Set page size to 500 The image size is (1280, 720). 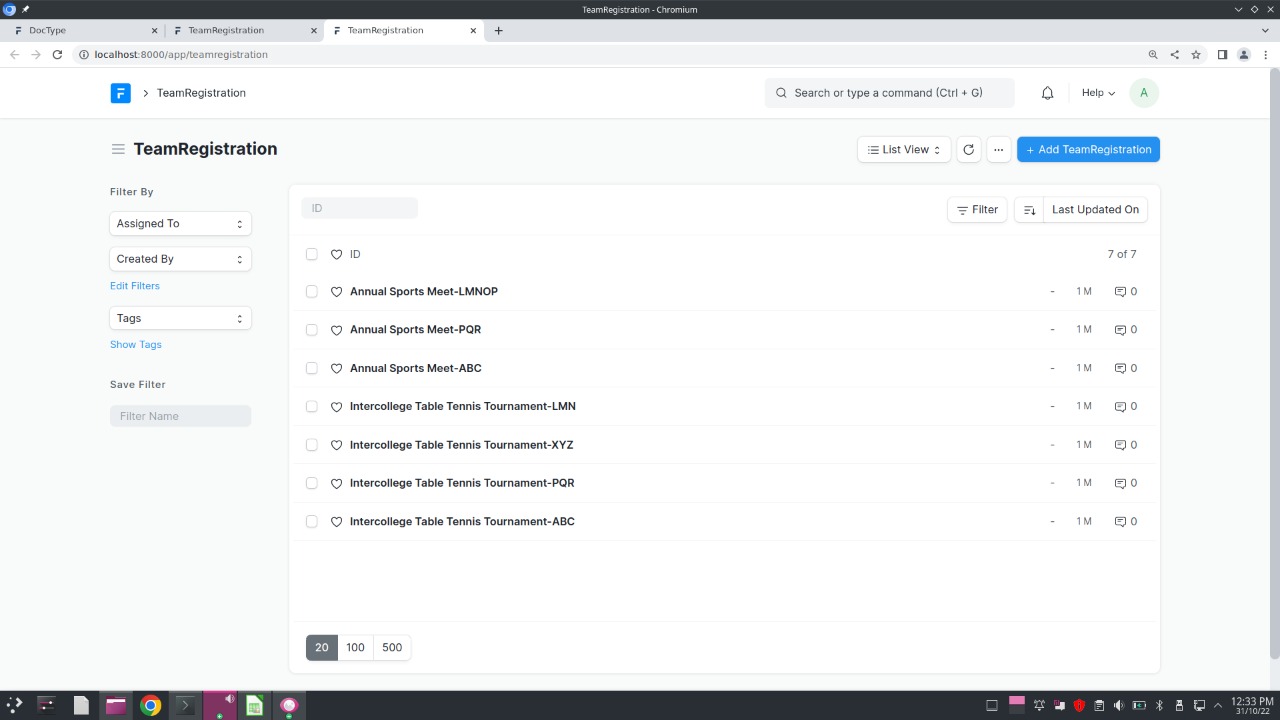tap(392, 648)
